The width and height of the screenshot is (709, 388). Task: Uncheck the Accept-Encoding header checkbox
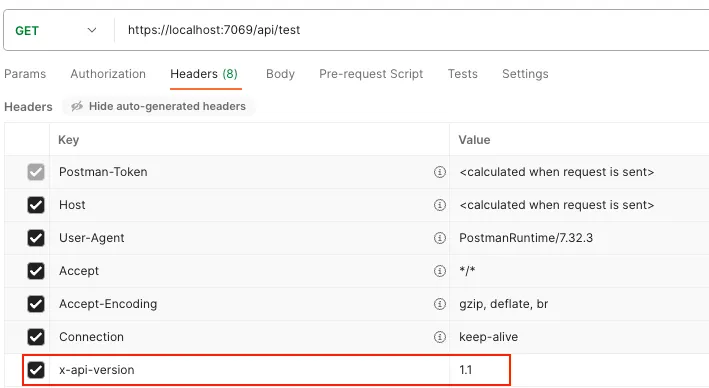click(x=36, y=304)
